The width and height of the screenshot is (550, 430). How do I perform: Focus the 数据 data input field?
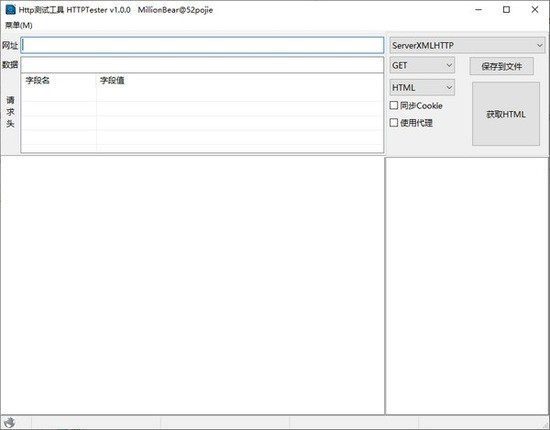[x=202, y=65]
